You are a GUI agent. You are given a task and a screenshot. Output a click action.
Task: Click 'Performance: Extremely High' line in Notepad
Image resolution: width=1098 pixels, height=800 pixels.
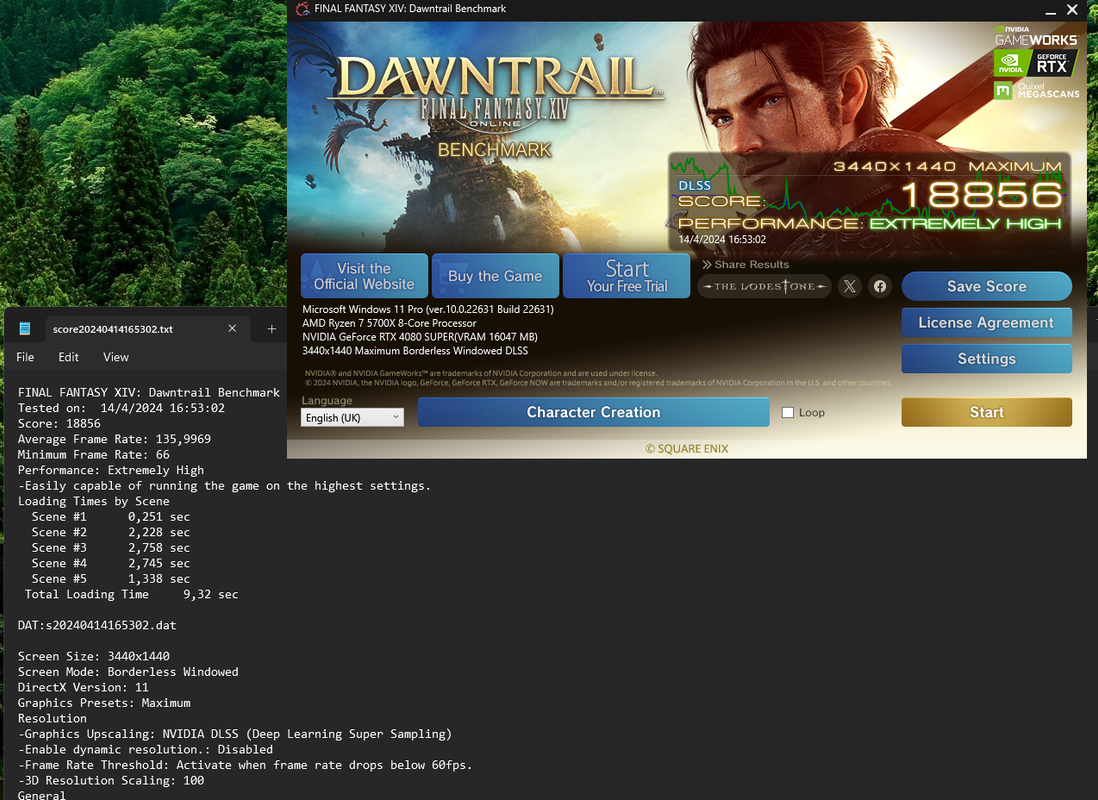point(111,470)
